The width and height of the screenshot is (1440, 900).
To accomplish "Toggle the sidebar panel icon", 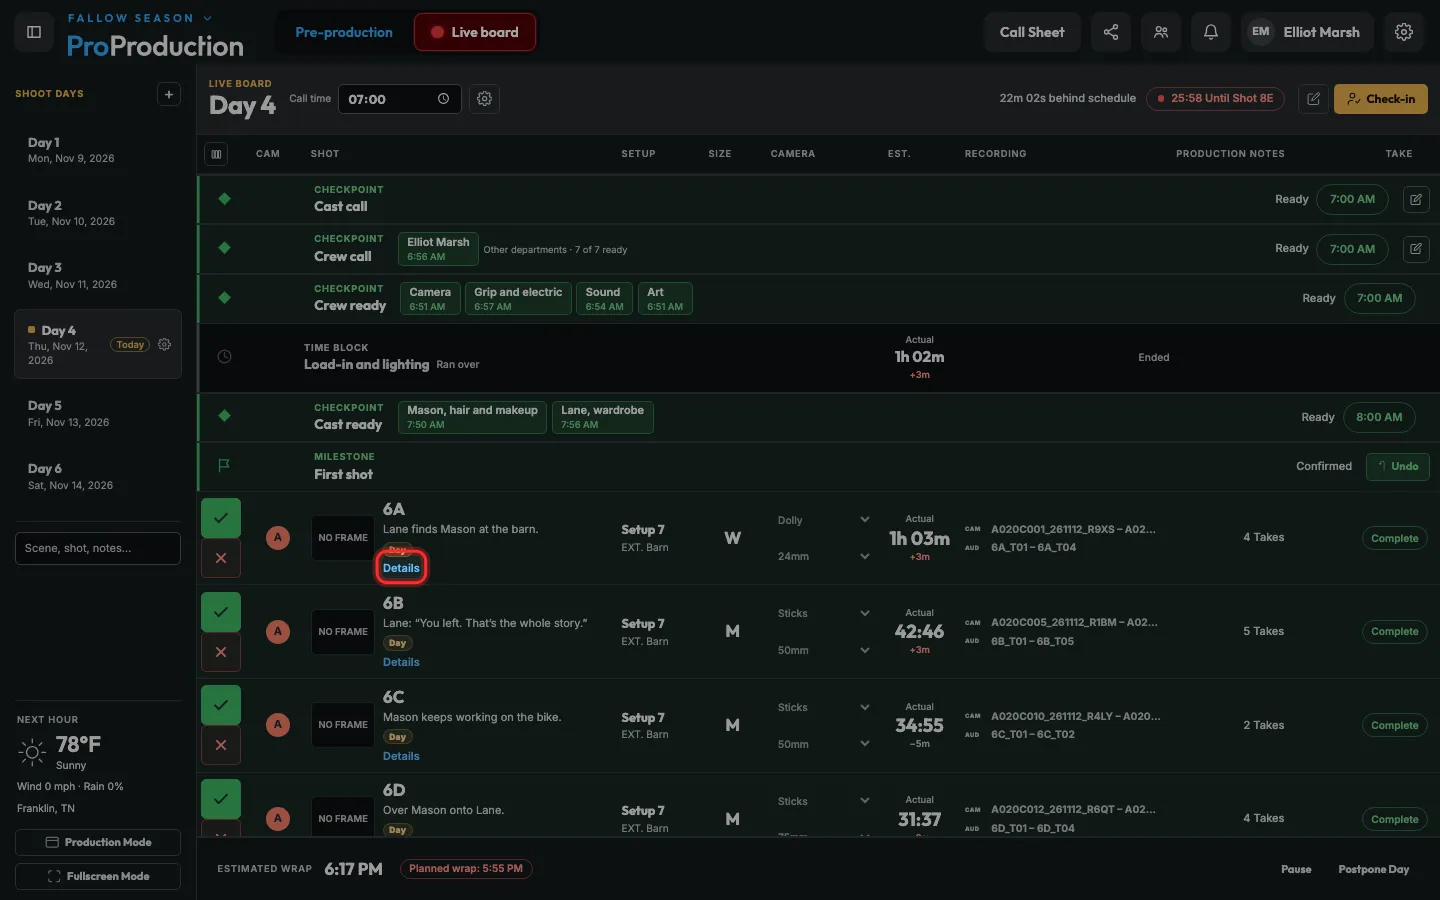I will pyautogui.click(x=34, y=32).
